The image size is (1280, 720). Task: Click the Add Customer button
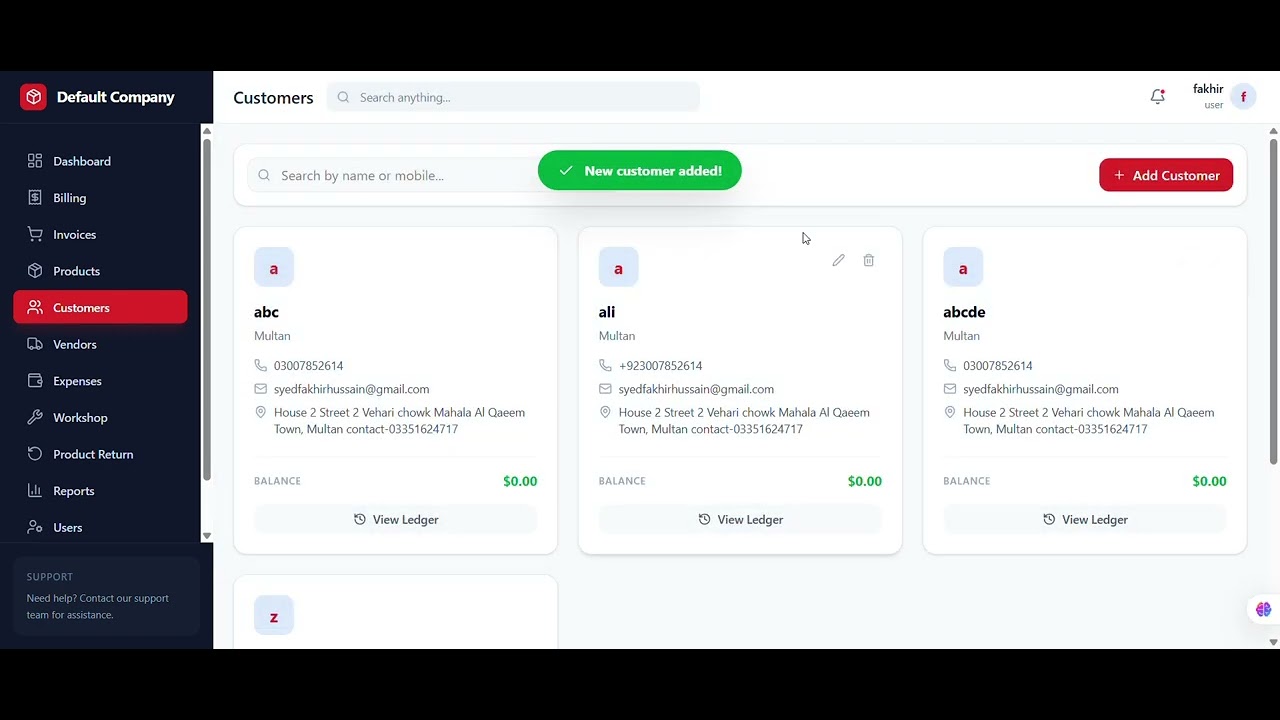click(1166, 175)
